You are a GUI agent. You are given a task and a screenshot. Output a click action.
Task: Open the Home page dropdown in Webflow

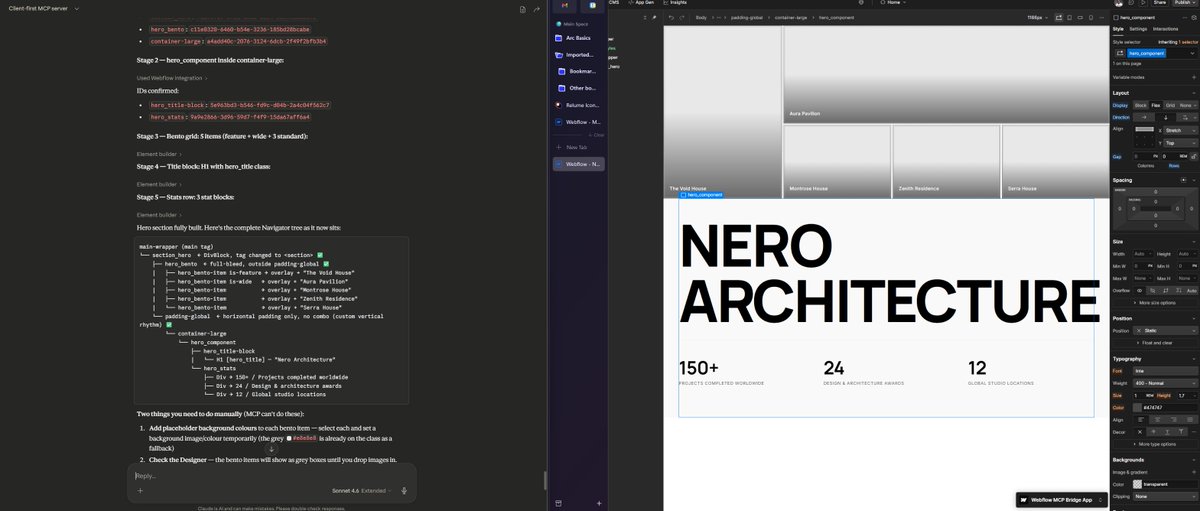point(891,3)
